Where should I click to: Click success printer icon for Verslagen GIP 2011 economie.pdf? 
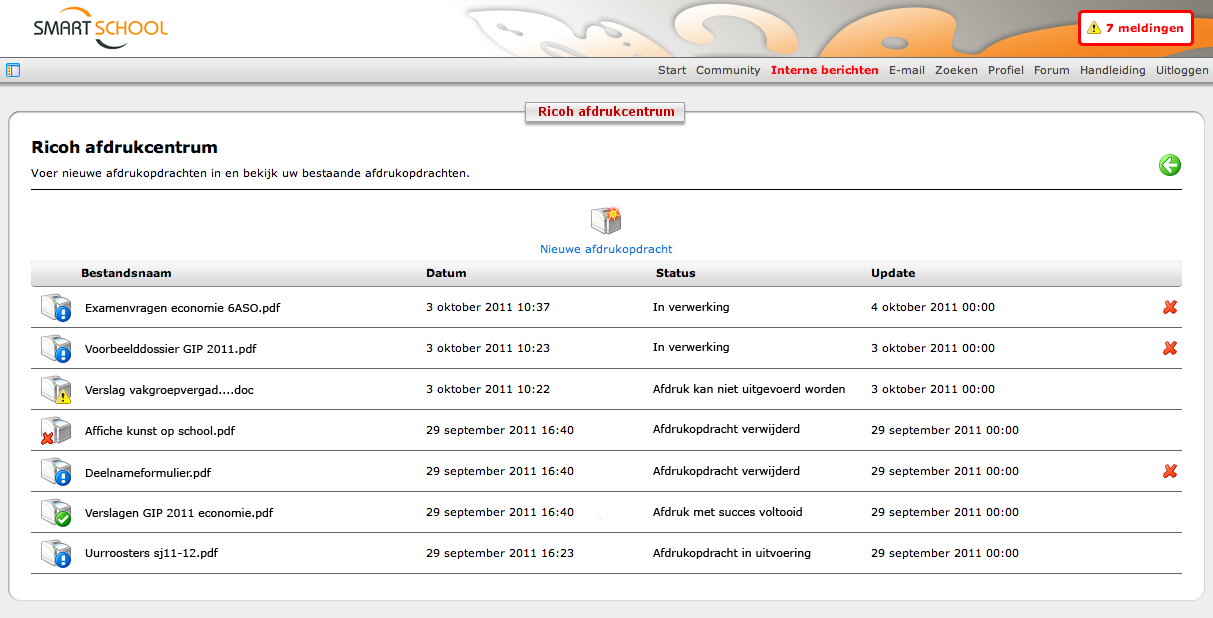point(56,512)
